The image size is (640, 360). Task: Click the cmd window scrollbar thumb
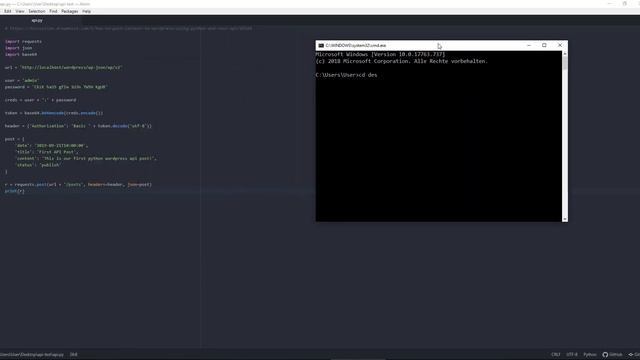point(565,63)
